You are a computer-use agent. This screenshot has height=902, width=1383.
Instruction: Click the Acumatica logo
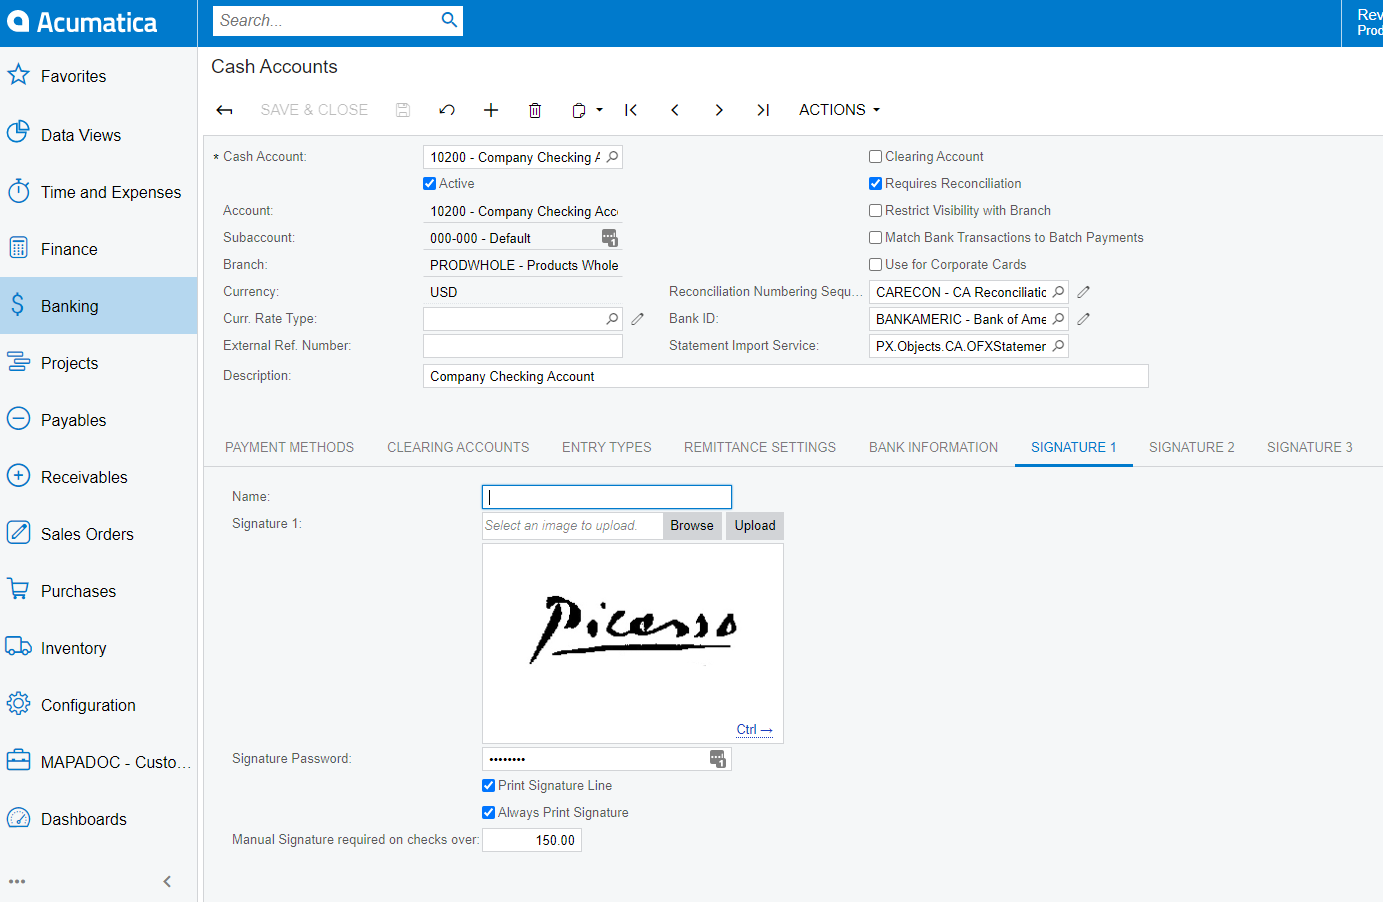[82, 22]
